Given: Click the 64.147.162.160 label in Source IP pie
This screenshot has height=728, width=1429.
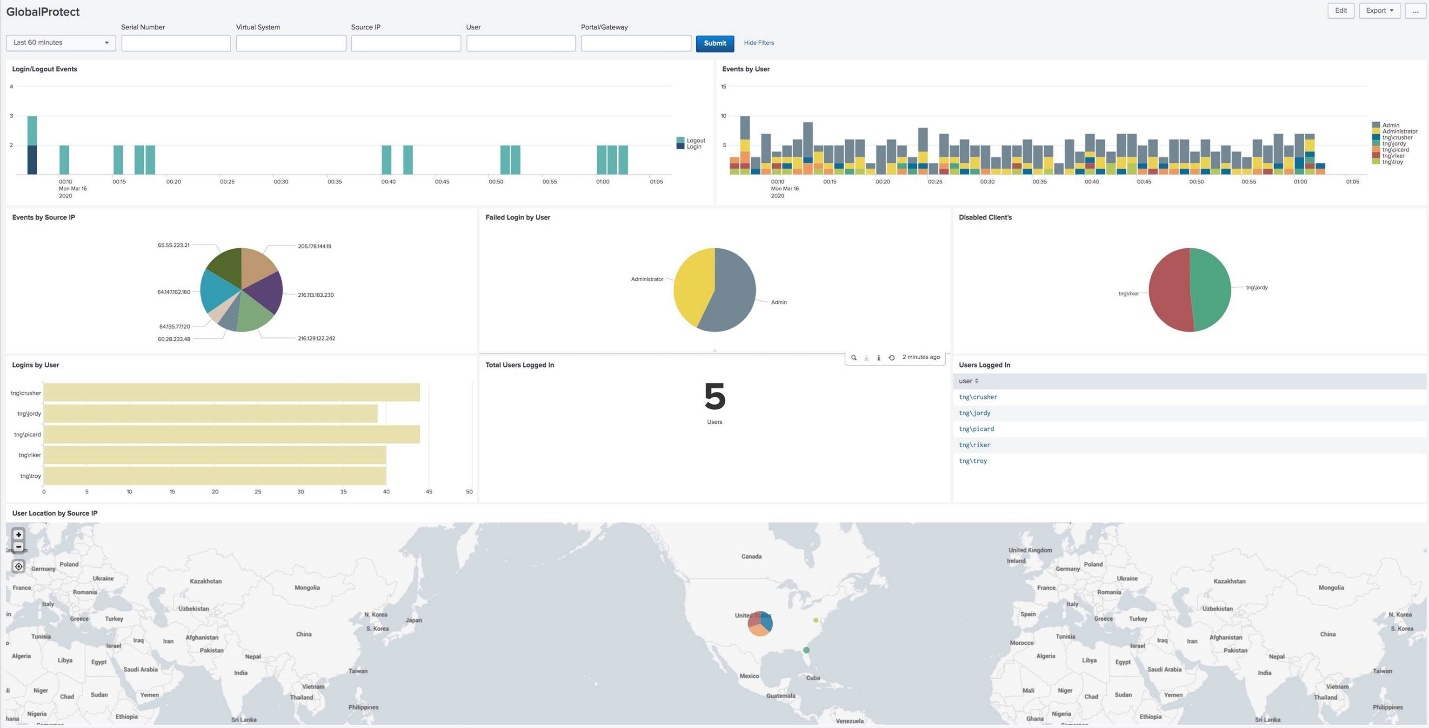Looking at the screenshot, I should [174, 292].
